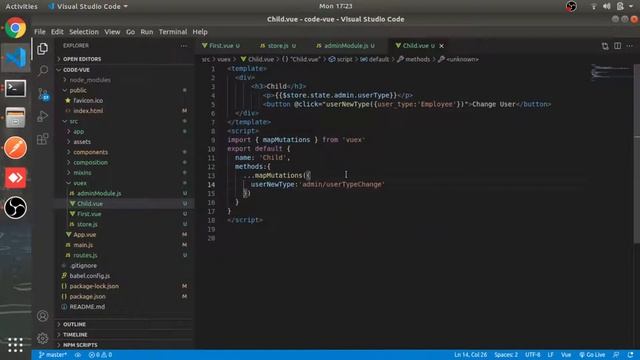Show all applications grid in the dock
This screenshot has width=640, height=360.
pyautogui.click(x=16, y=344)
